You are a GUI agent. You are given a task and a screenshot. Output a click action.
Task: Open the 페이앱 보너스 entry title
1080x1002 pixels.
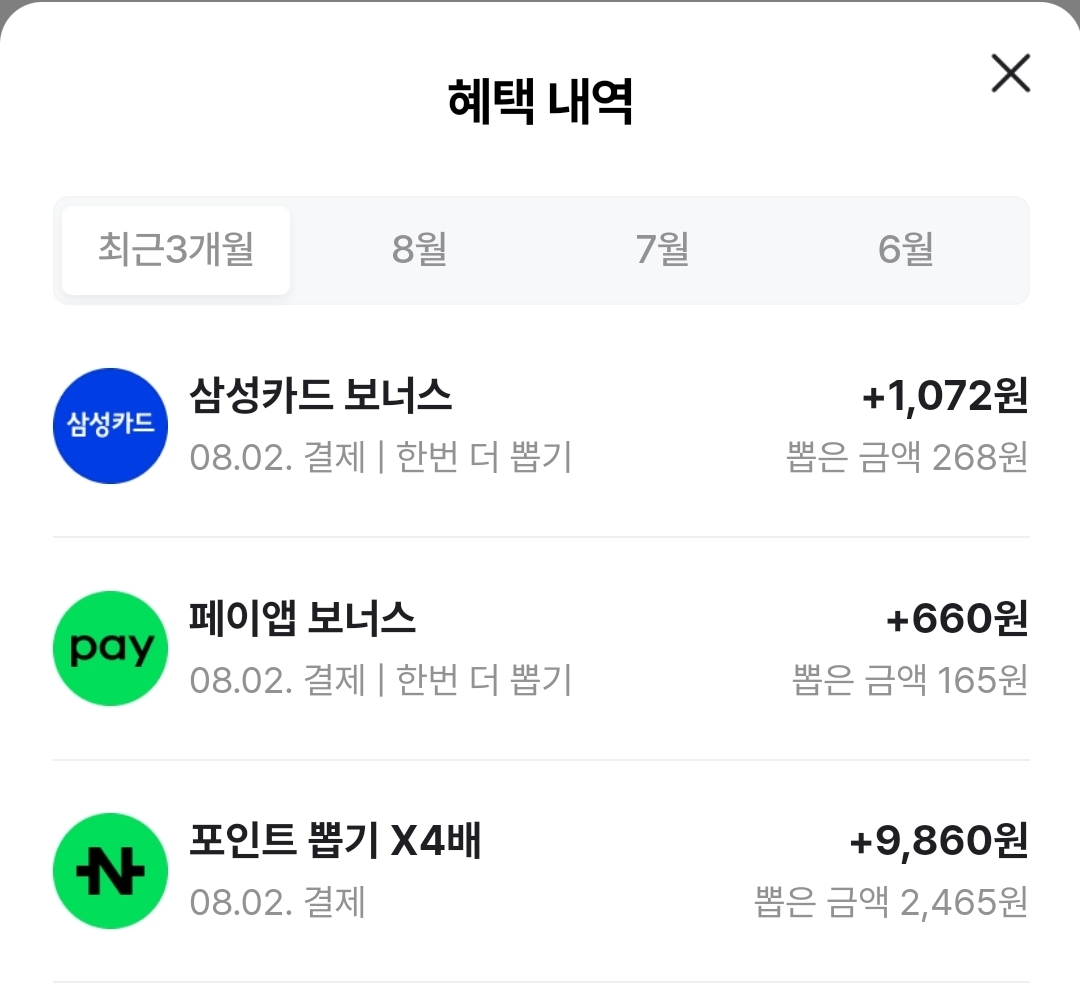click(x=302, y=619)
